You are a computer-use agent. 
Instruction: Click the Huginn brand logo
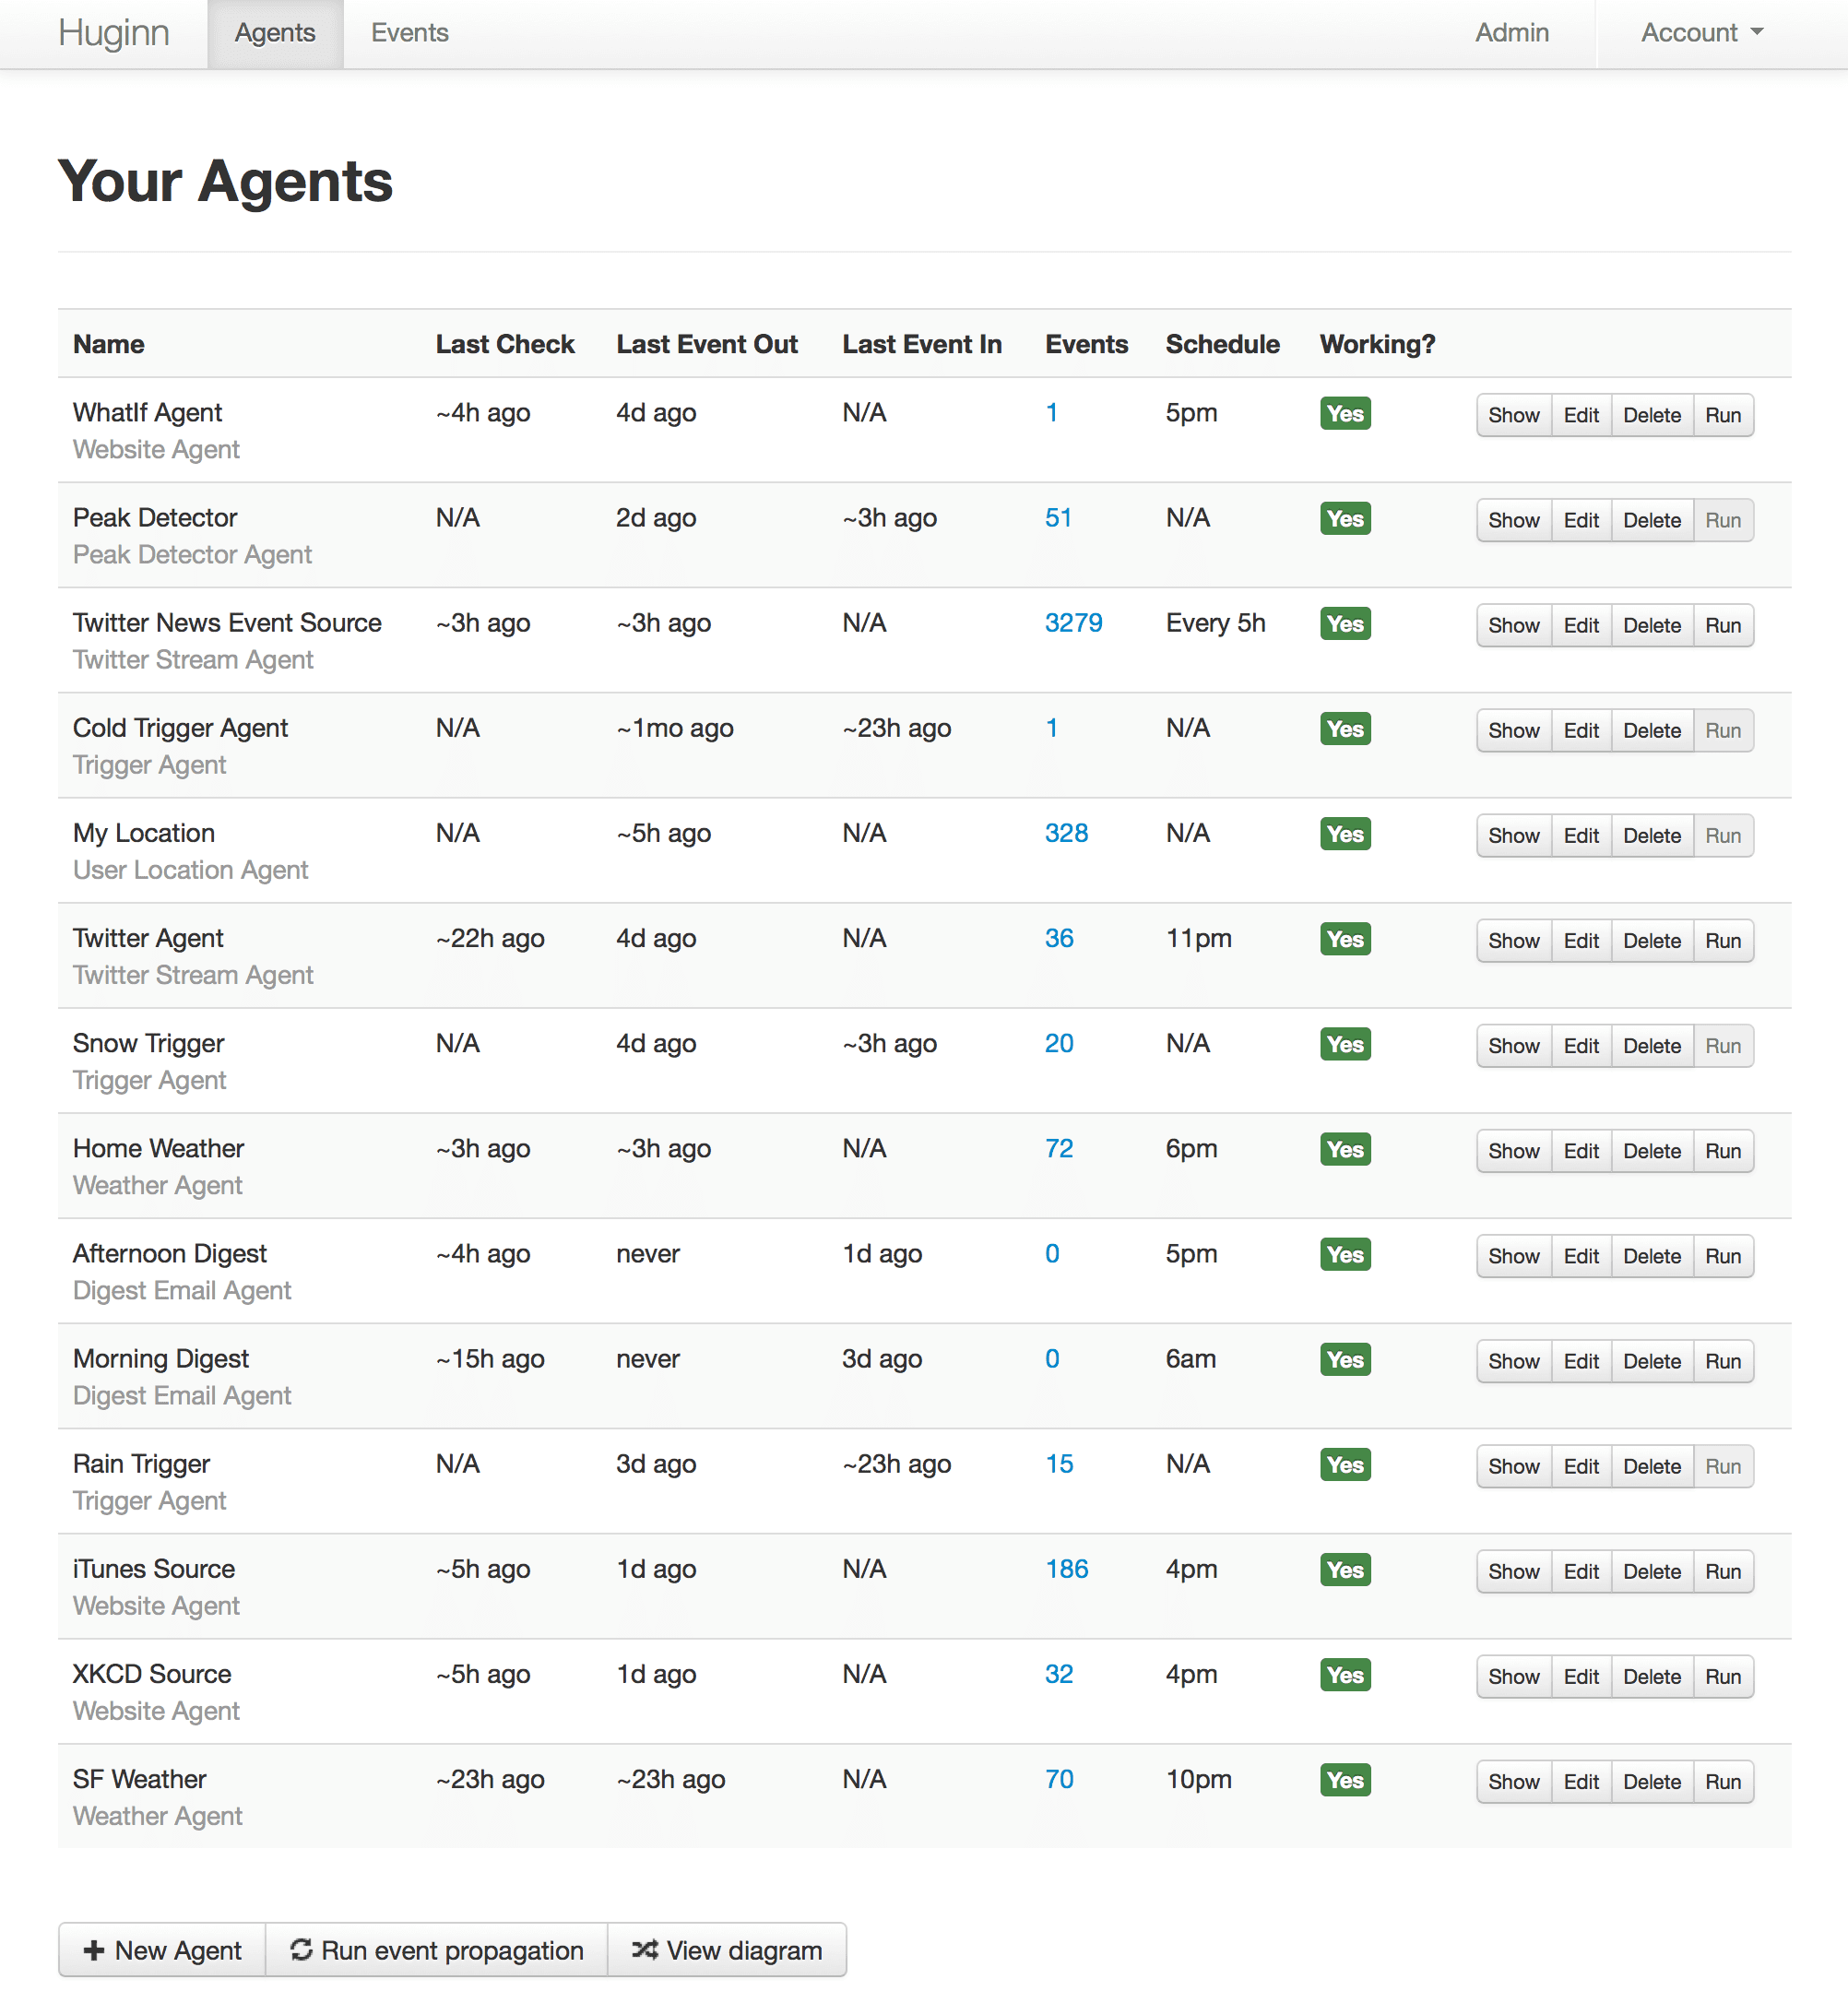point(114,33)
